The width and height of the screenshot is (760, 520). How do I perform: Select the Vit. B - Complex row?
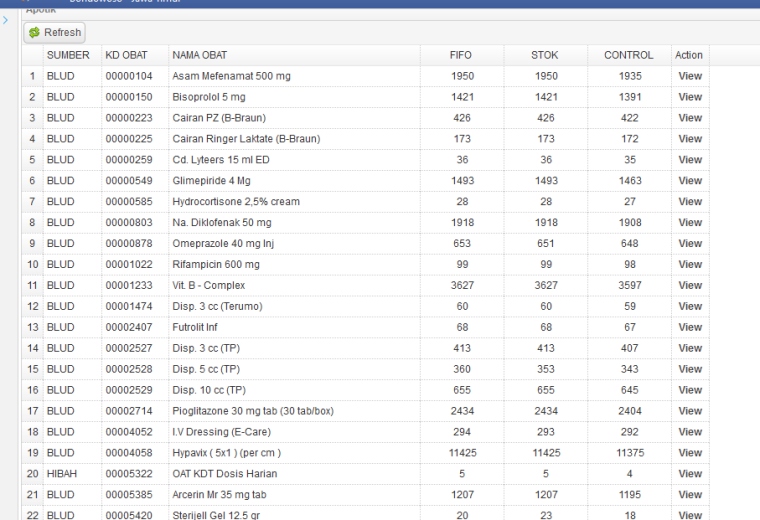[365, 285]
